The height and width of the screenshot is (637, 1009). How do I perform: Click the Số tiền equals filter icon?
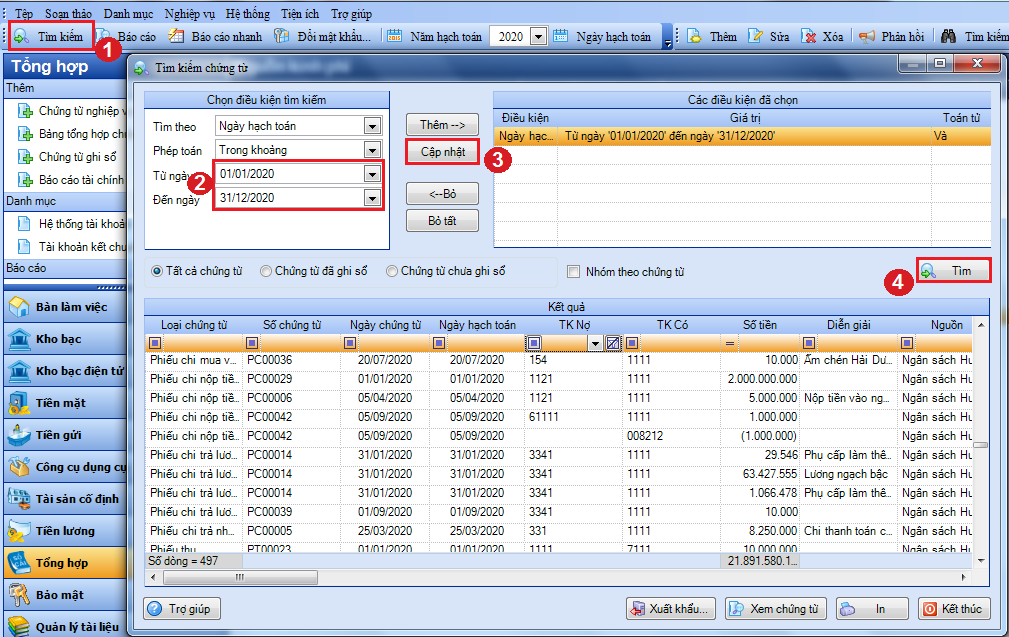coord(730,344)
